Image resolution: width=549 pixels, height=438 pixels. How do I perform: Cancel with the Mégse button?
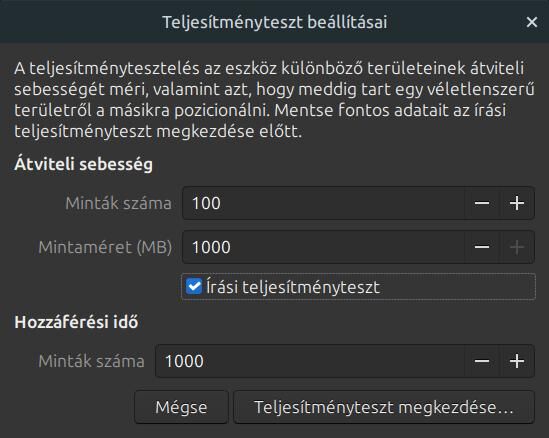pos(181,407)
